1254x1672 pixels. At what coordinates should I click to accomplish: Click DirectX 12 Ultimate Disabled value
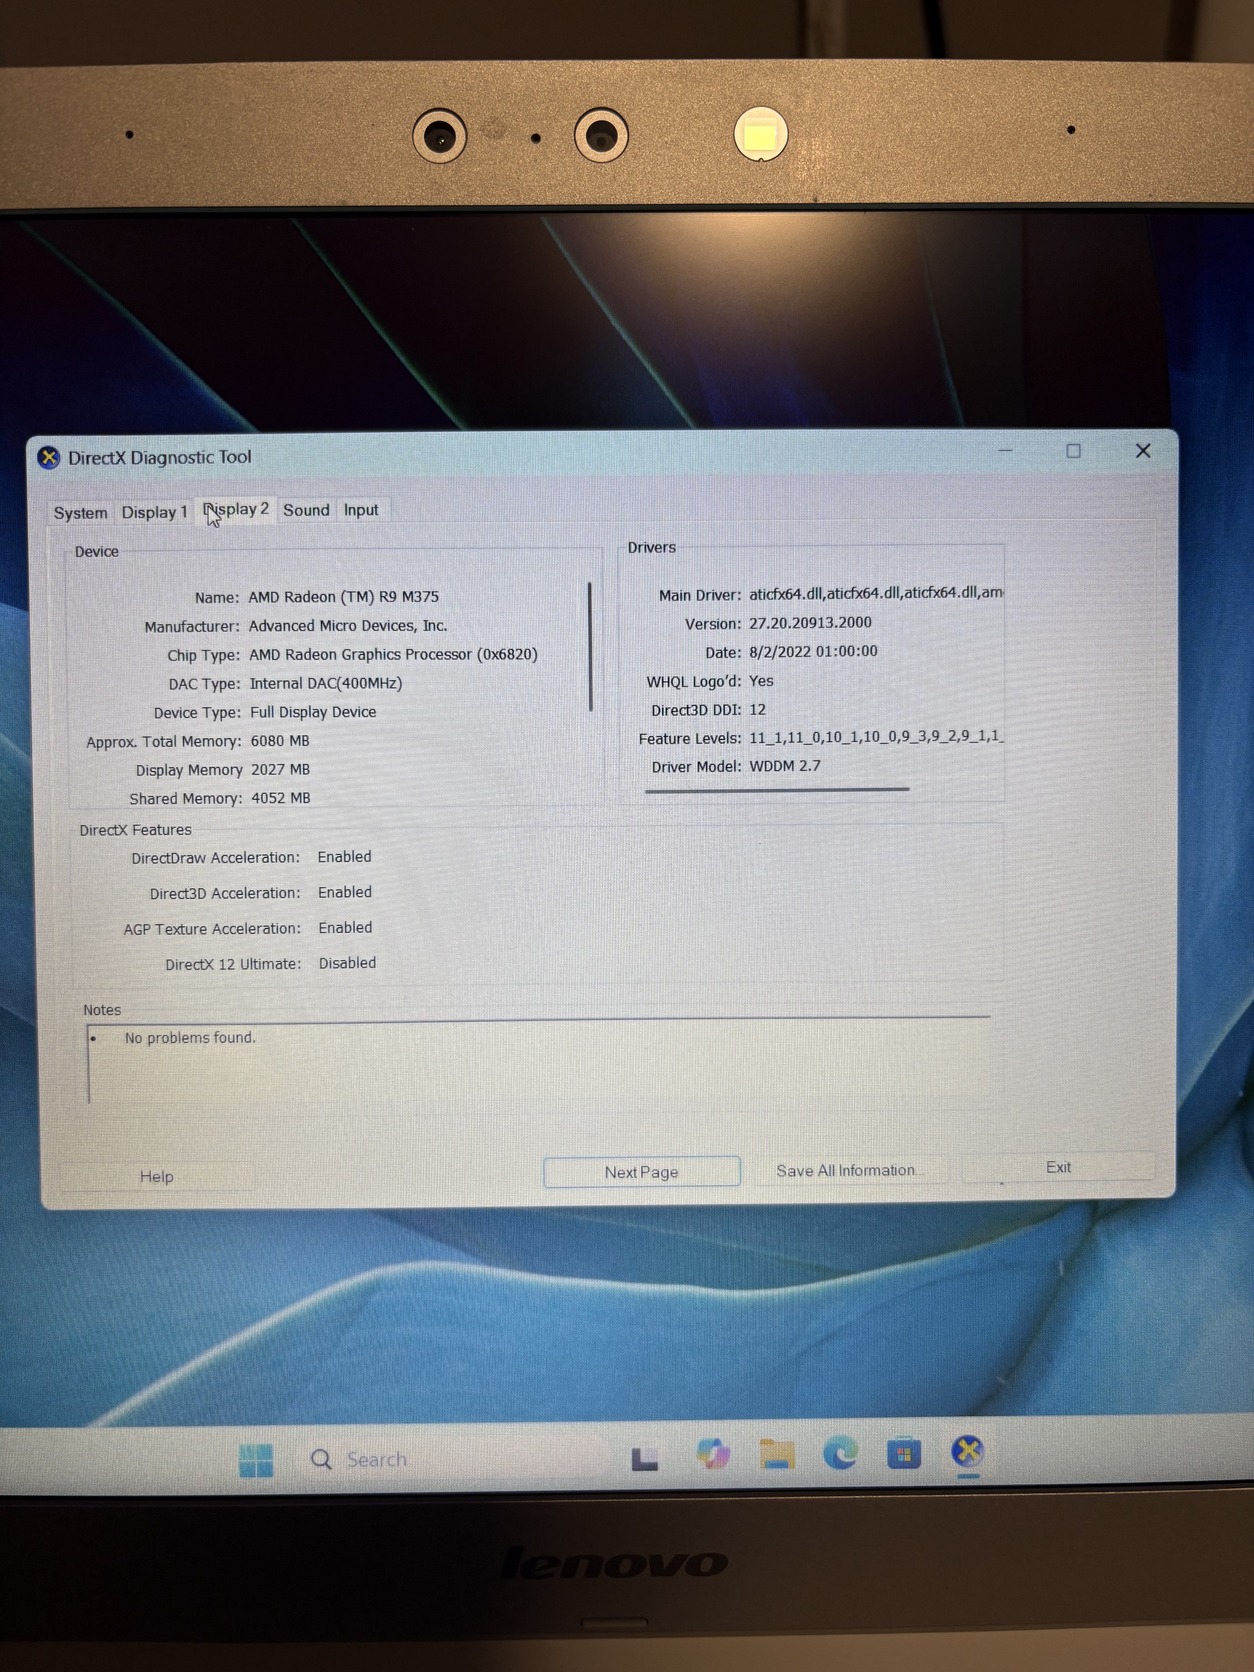(347, 963)
